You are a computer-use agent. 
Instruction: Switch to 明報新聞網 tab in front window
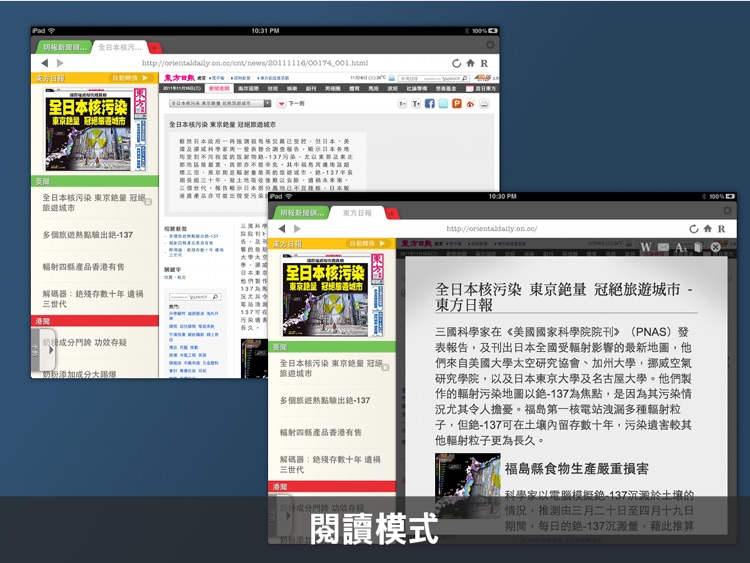[x=302, y=213]
